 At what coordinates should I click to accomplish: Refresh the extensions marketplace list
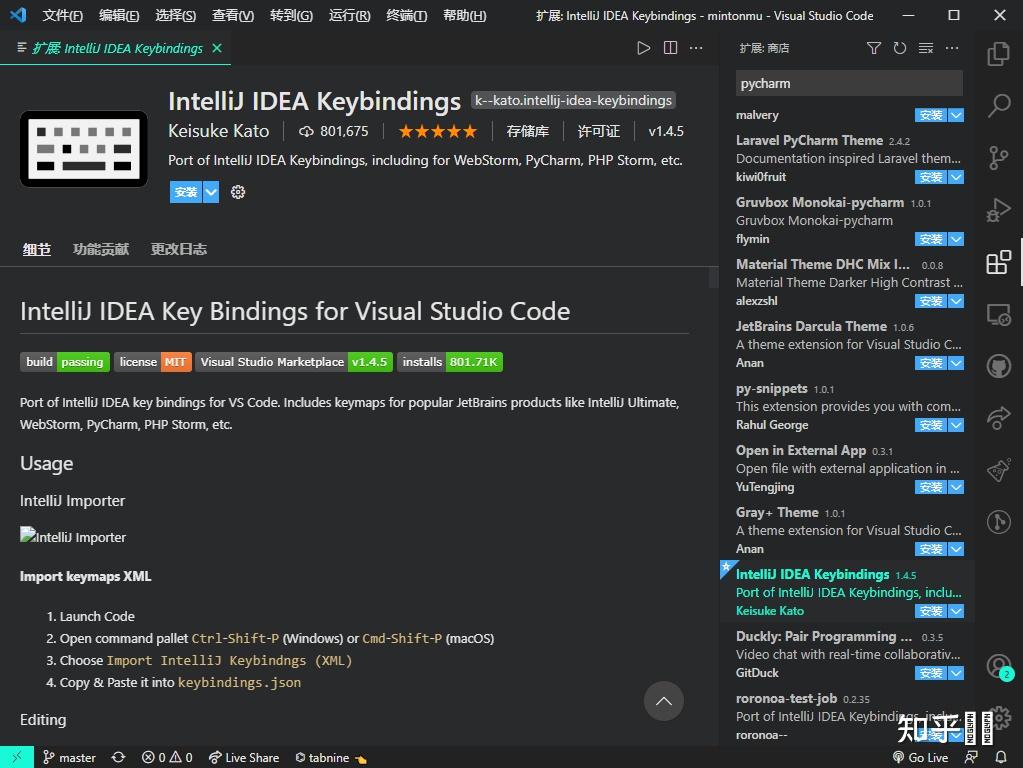pos(900,48)
